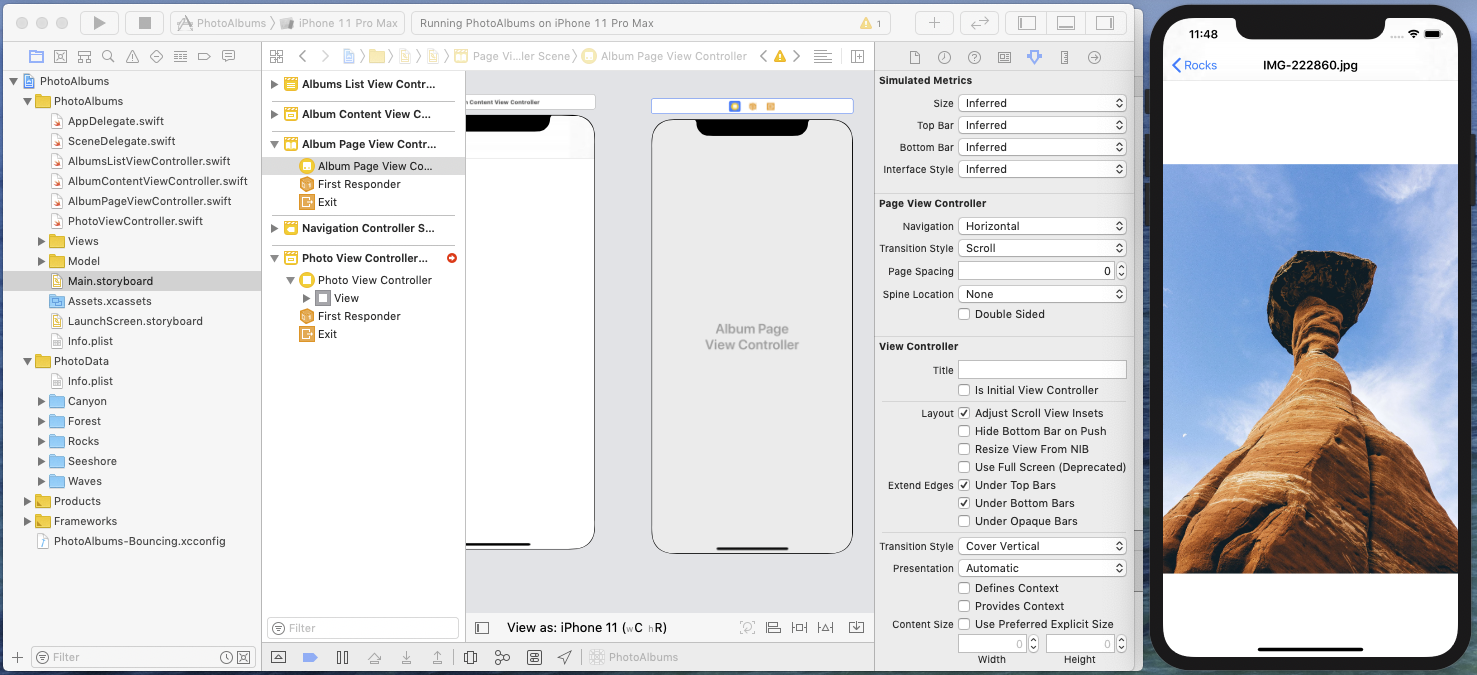Open the Navigation Horizontal dropdown
This screenshot has width=1477, height=675.
1042,226
